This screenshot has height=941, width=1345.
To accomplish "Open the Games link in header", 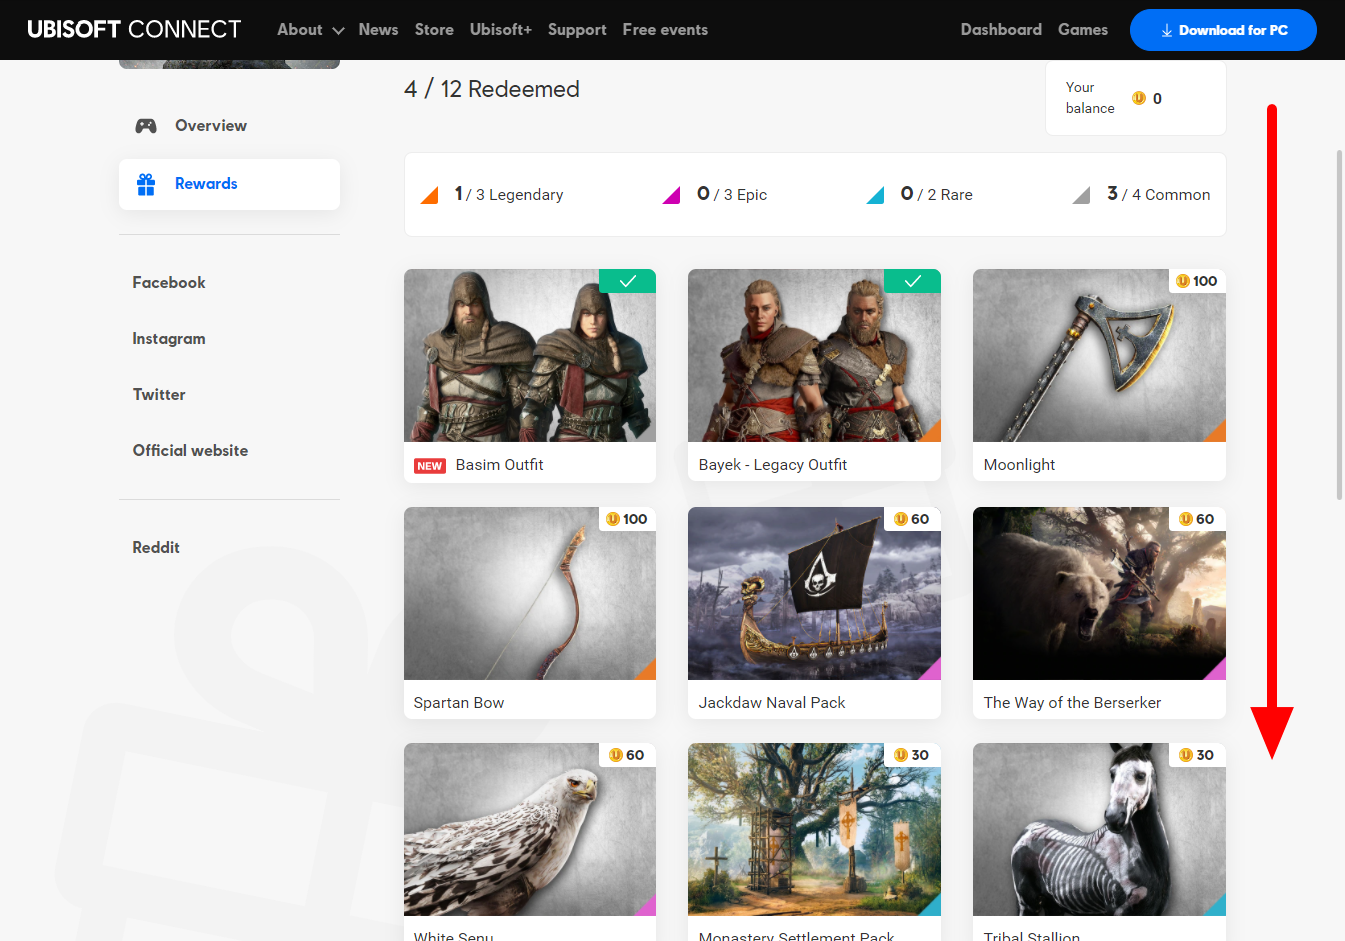I will 1083,30.
